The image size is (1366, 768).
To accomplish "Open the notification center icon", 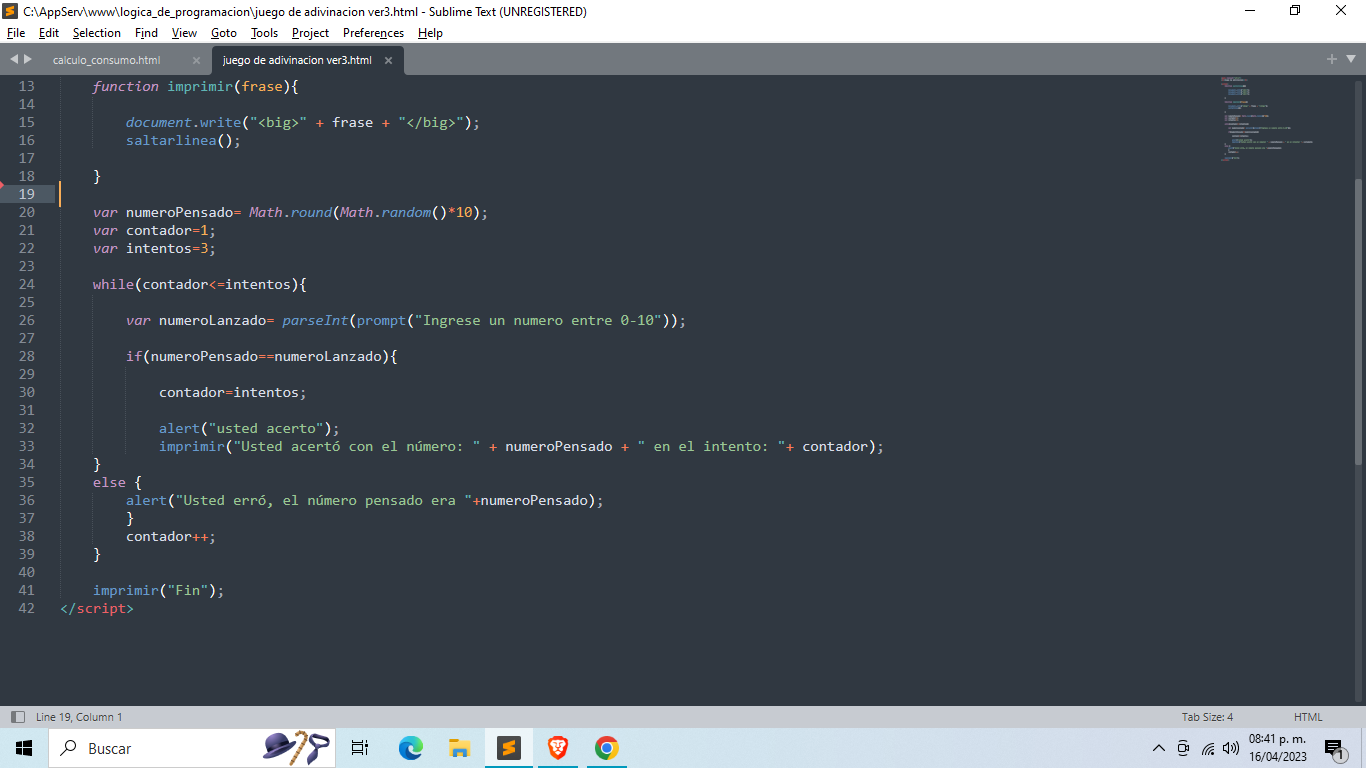I will [x=1335, y=749].
